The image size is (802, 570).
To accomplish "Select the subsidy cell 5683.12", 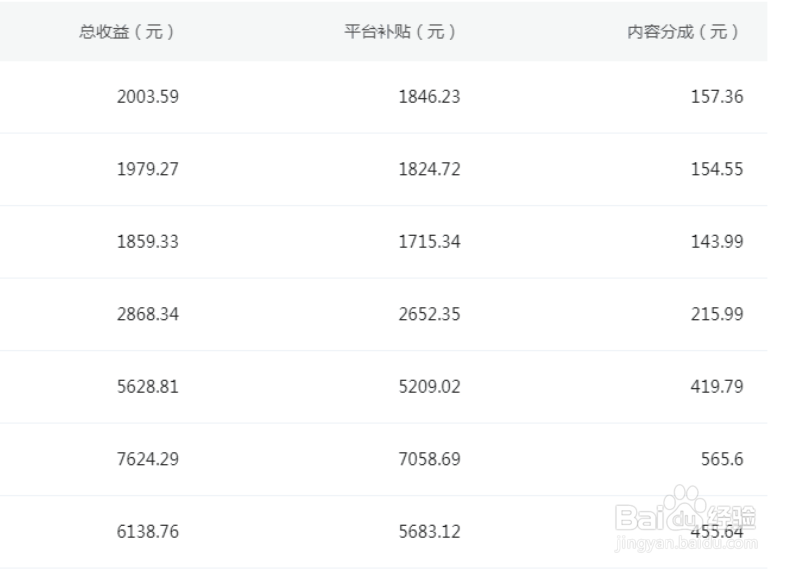I will point(429,531).
